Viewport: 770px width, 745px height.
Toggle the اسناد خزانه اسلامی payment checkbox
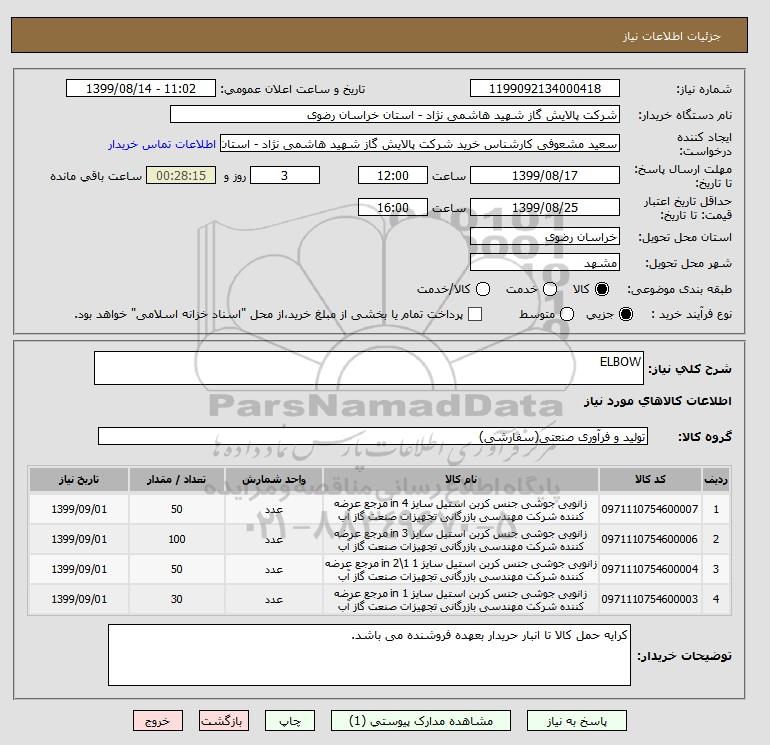pos(475,314)
